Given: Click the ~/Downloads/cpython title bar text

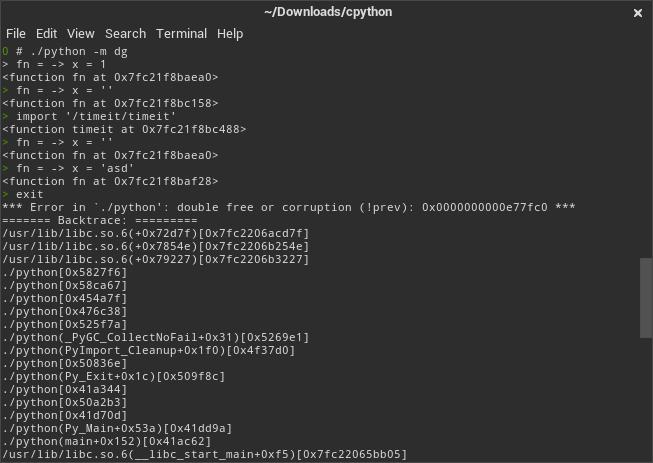Looking at the screenshot, I should tap(327, 12).
